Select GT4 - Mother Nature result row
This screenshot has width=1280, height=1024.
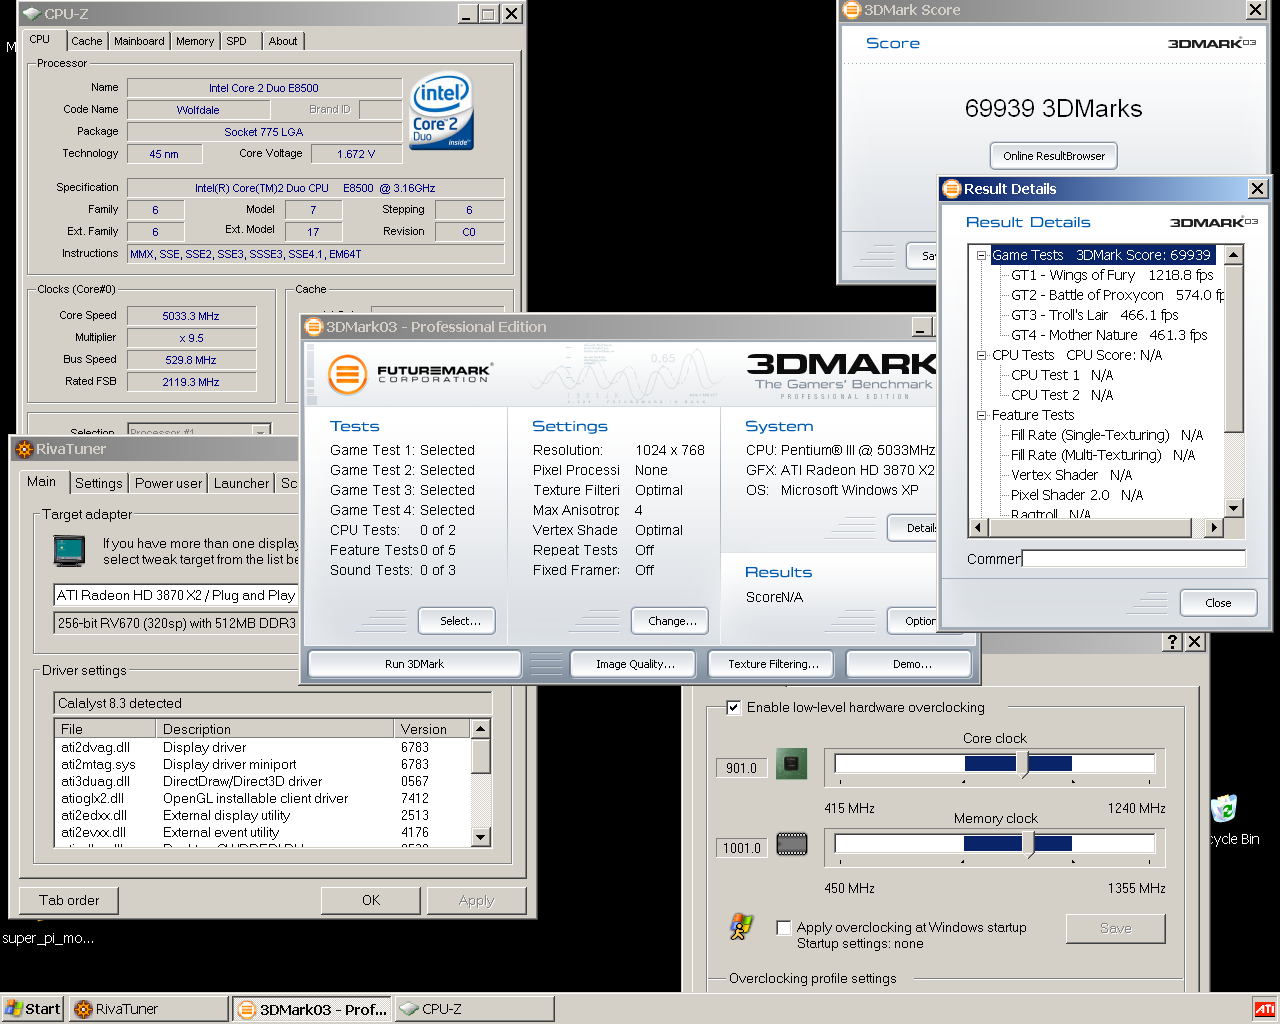tap(1108, 335)
